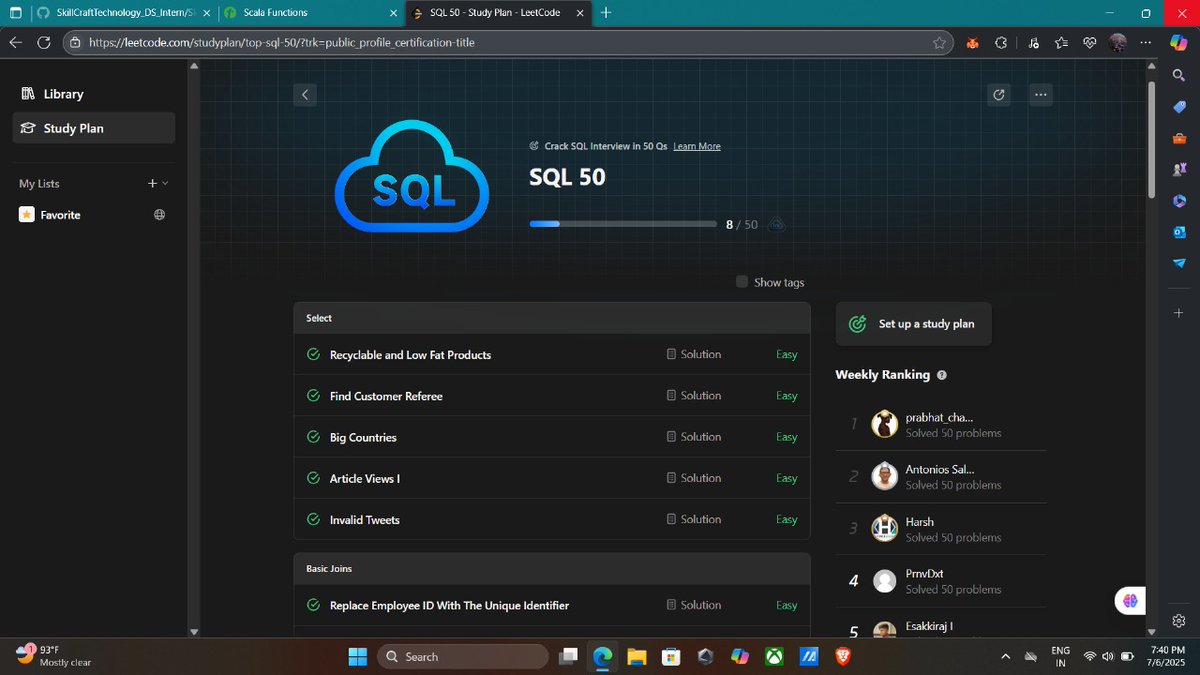Open the Windows Start menu
Screen dimensions: 1200x675
[x=357, y=657]
